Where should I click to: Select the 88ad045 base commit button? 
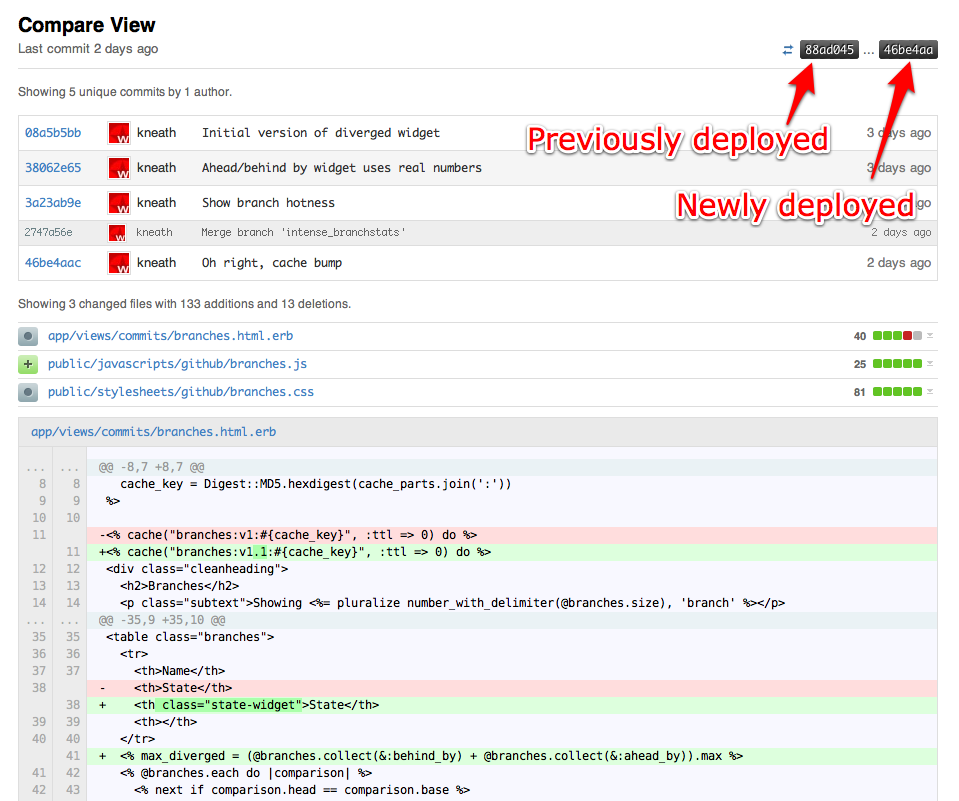pos(829,50)
